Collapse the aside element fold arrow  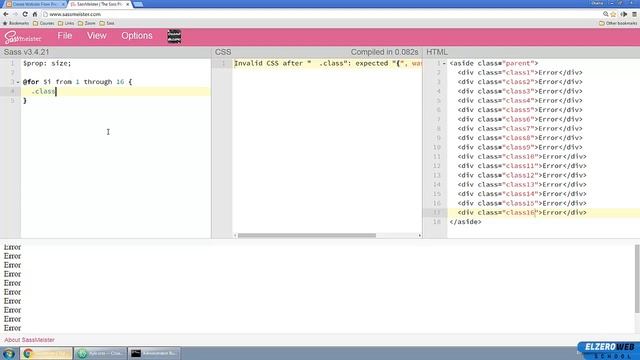coord(444,63)
